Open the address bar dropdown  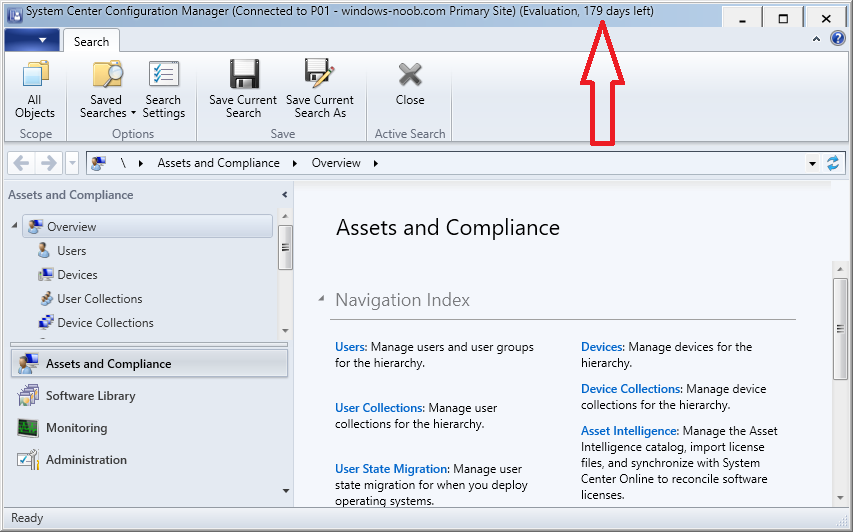(x=812, y=163)
